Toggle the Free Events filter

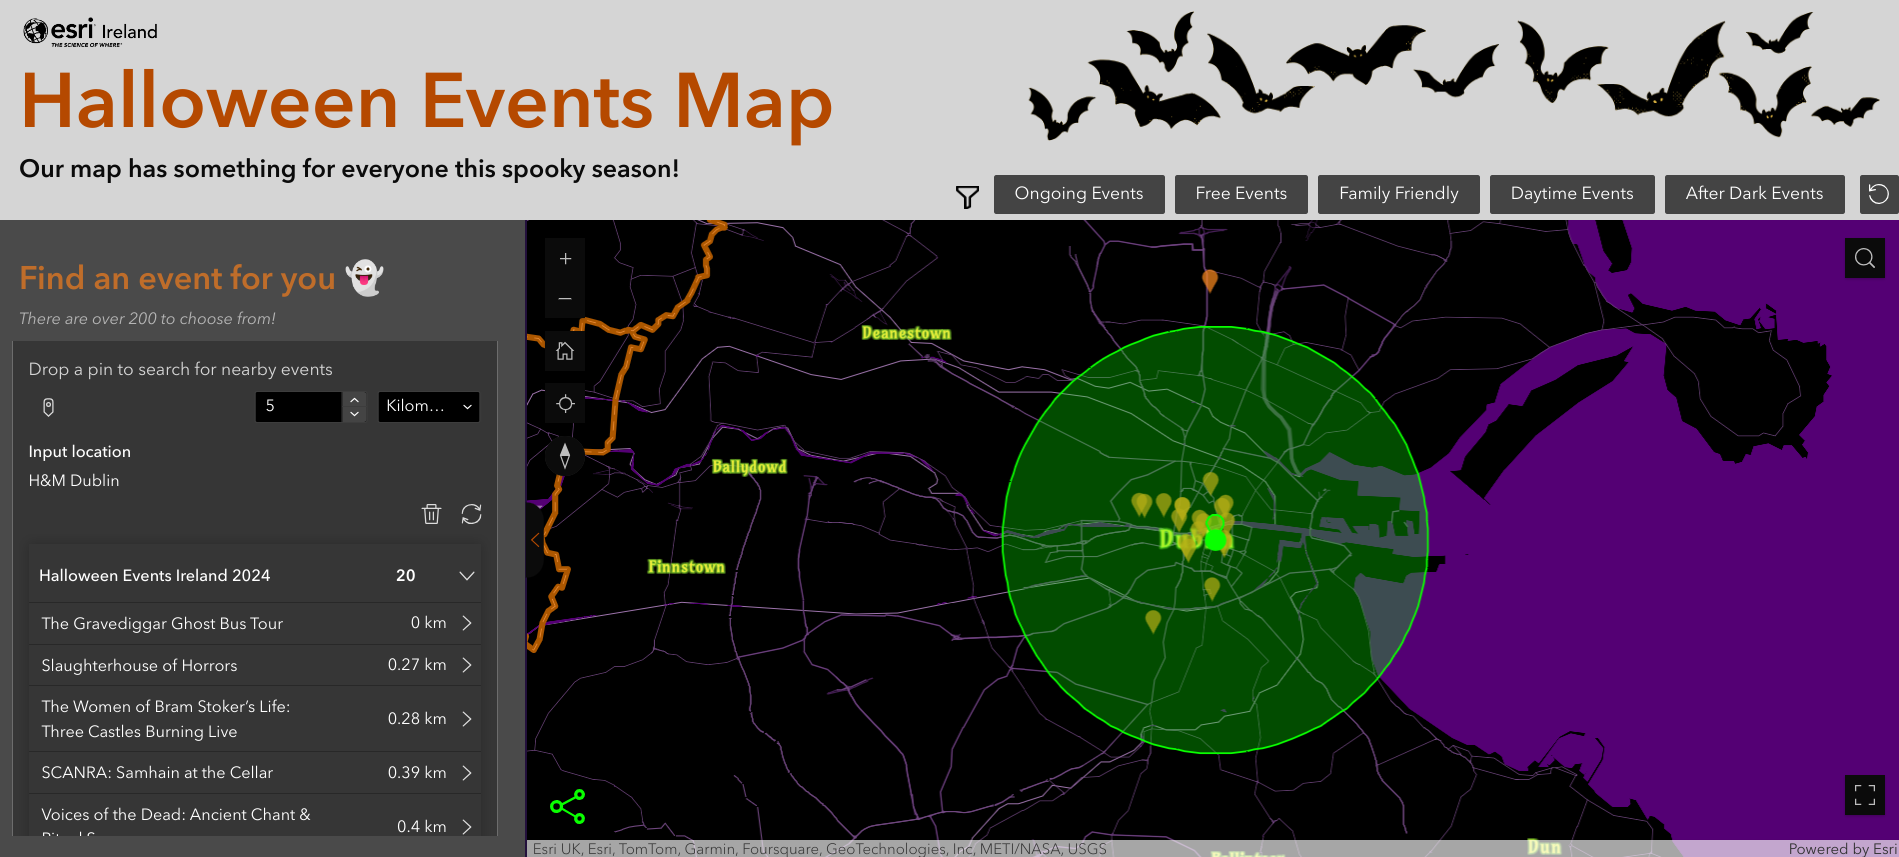click(1241, 194)
